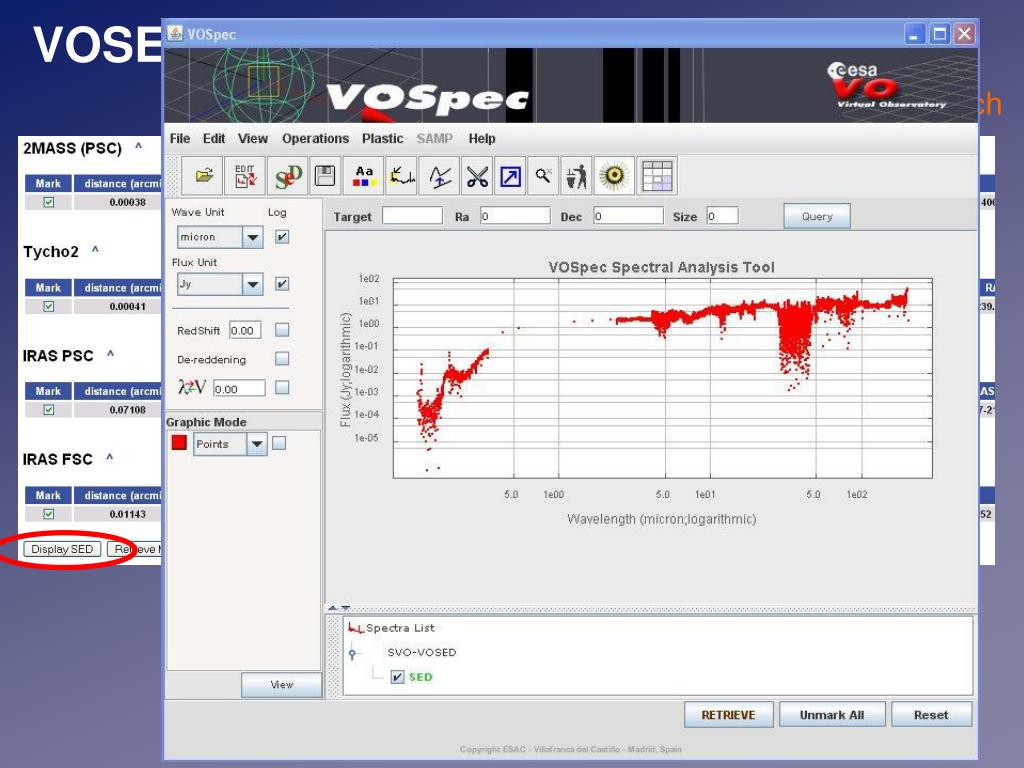Click the Query button
1024x768 pixels.
point(817,216)
